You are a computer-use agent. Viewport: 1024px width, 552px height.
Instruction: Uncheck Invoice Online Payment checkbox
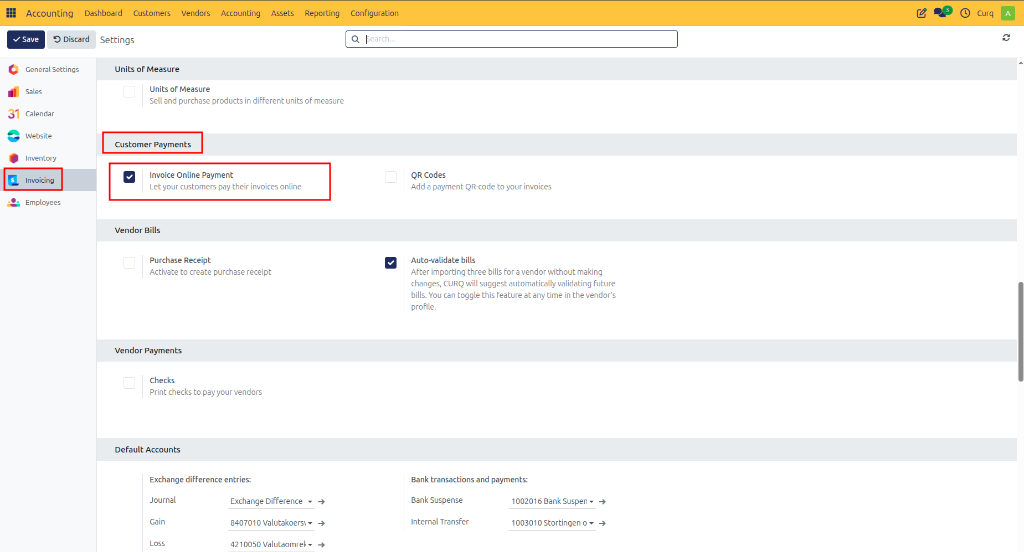(x=129, y=177)
